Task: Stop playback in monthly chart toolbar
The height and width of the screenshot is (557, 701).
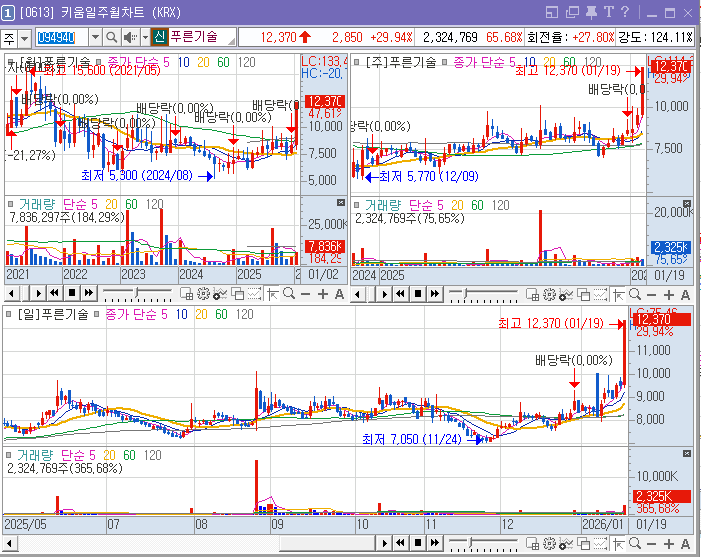Action: click(72, 293)
